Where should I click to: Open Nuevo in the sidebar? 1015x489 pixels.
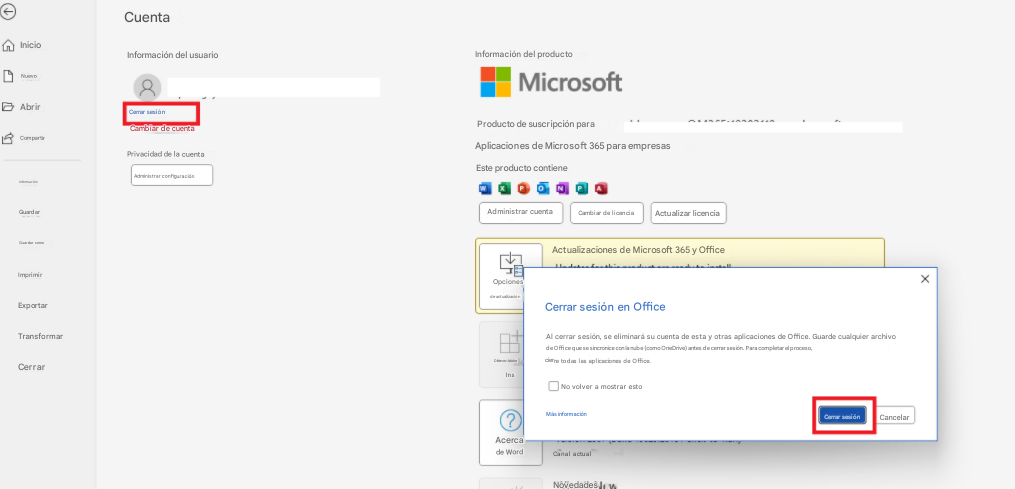[29, 76]
